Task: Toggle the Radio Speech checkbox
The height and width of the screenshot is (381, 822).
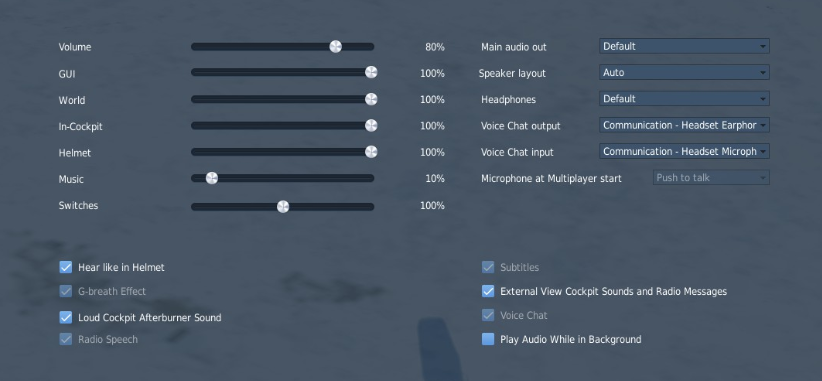Action: coord(66,339)
